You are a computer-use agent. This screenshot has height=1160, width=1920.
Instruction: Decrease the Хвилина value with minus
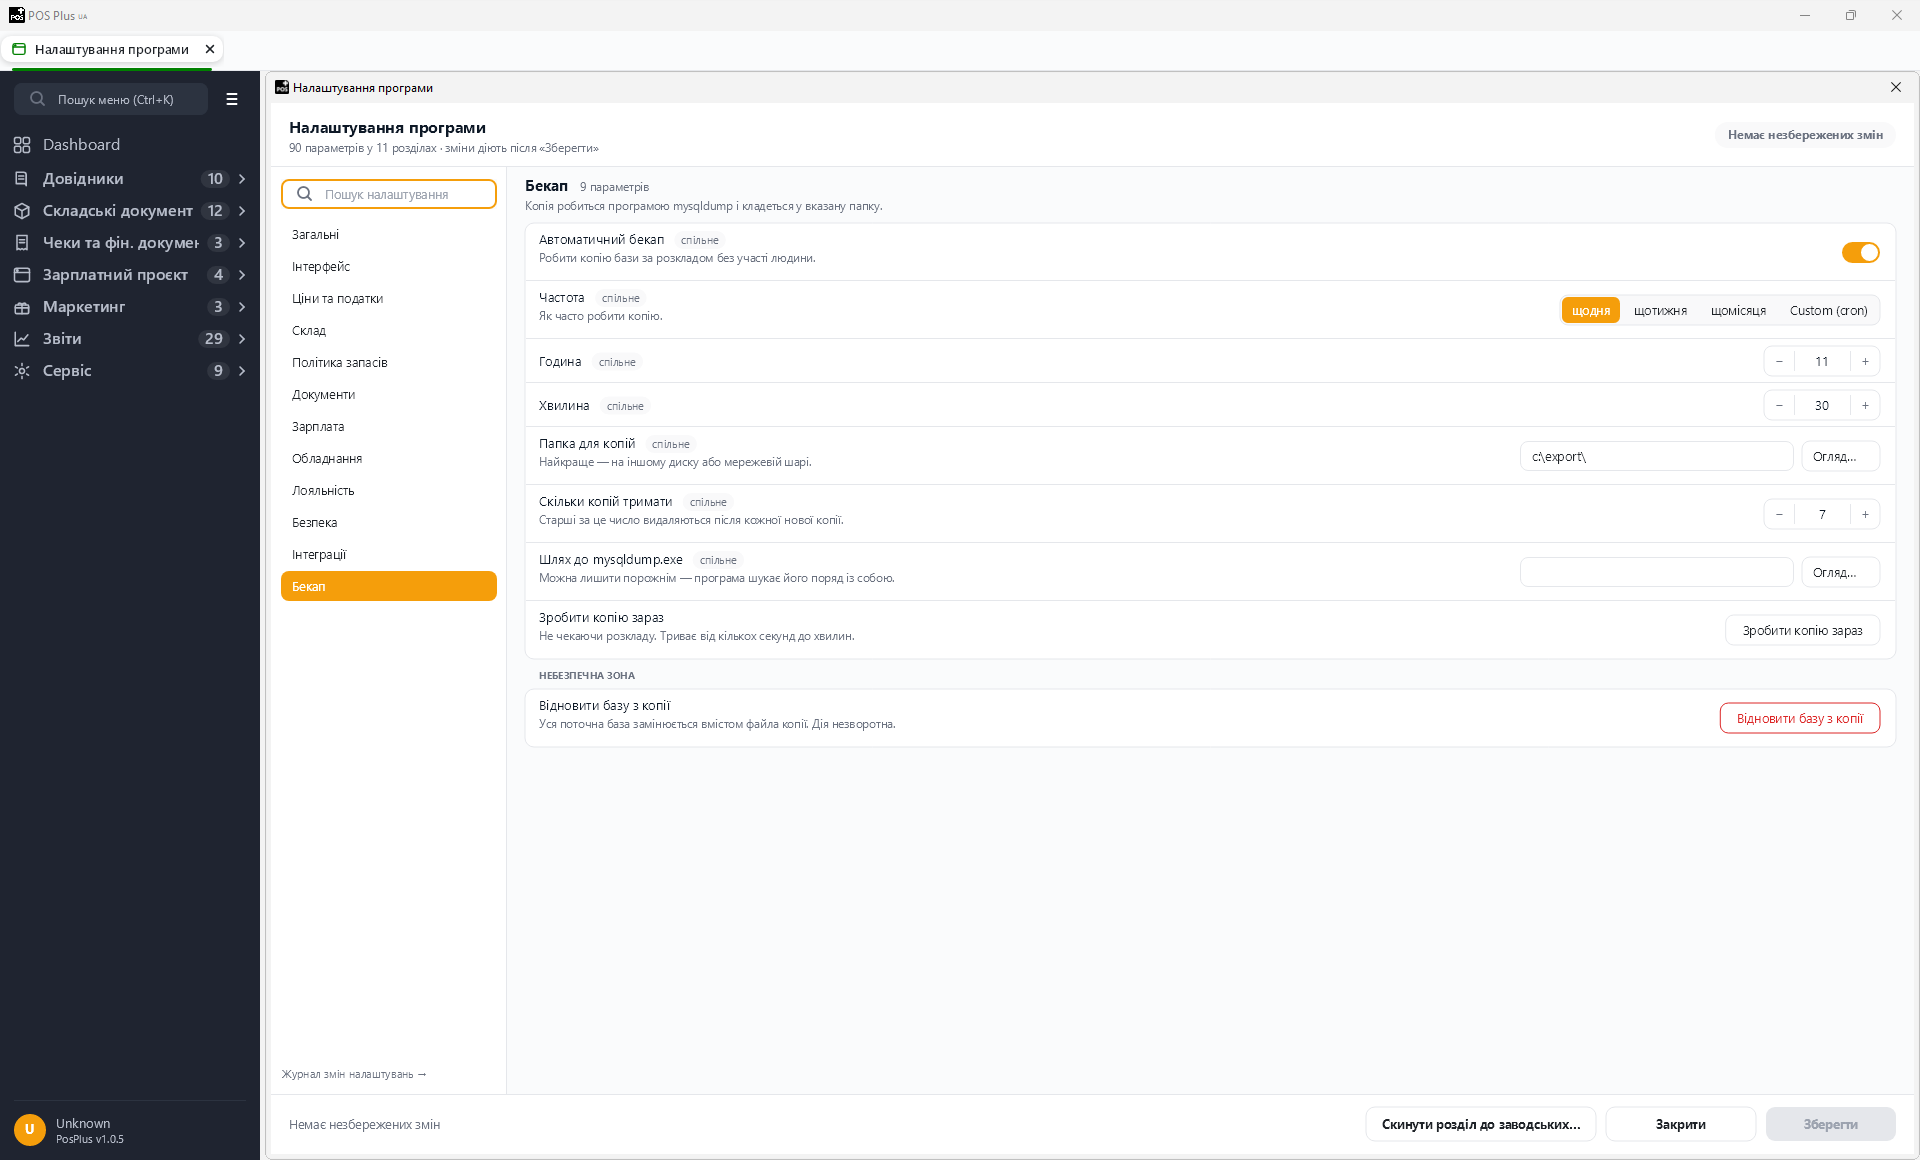1779,406
